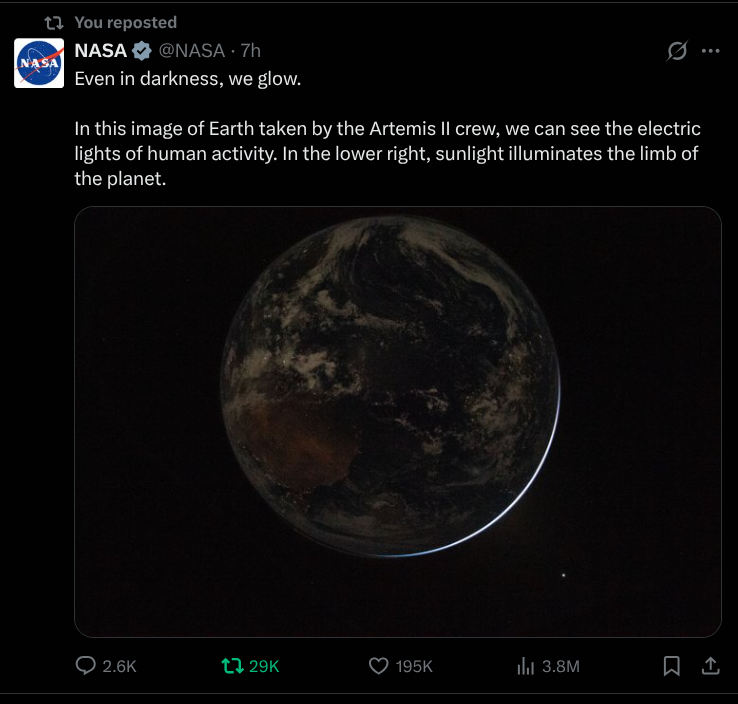
Task: Click the 29K reposts count
Action: pyautogui.click(x=264, y=667)
